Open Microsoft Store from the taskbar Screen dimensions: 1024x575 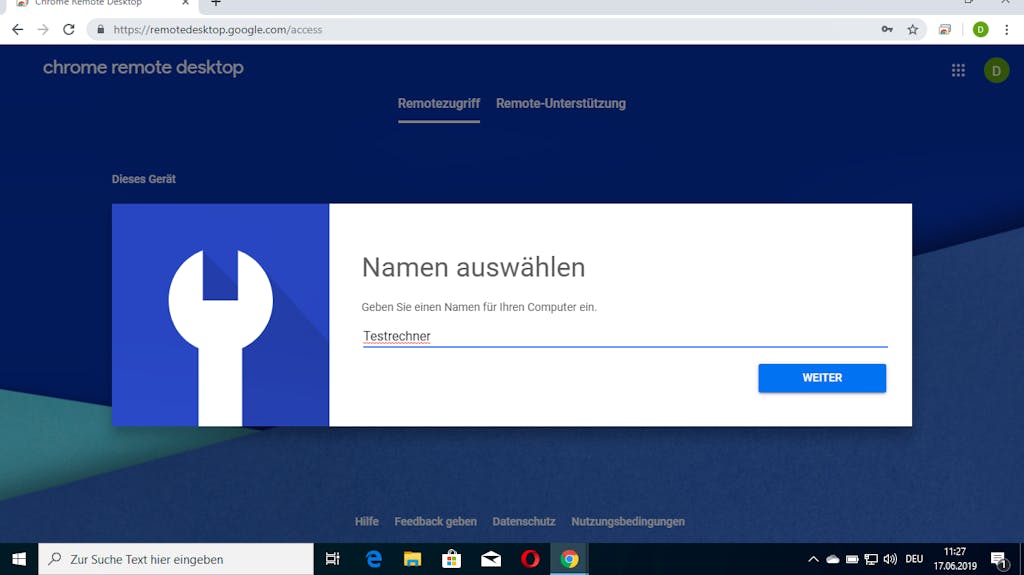point(451,559)
